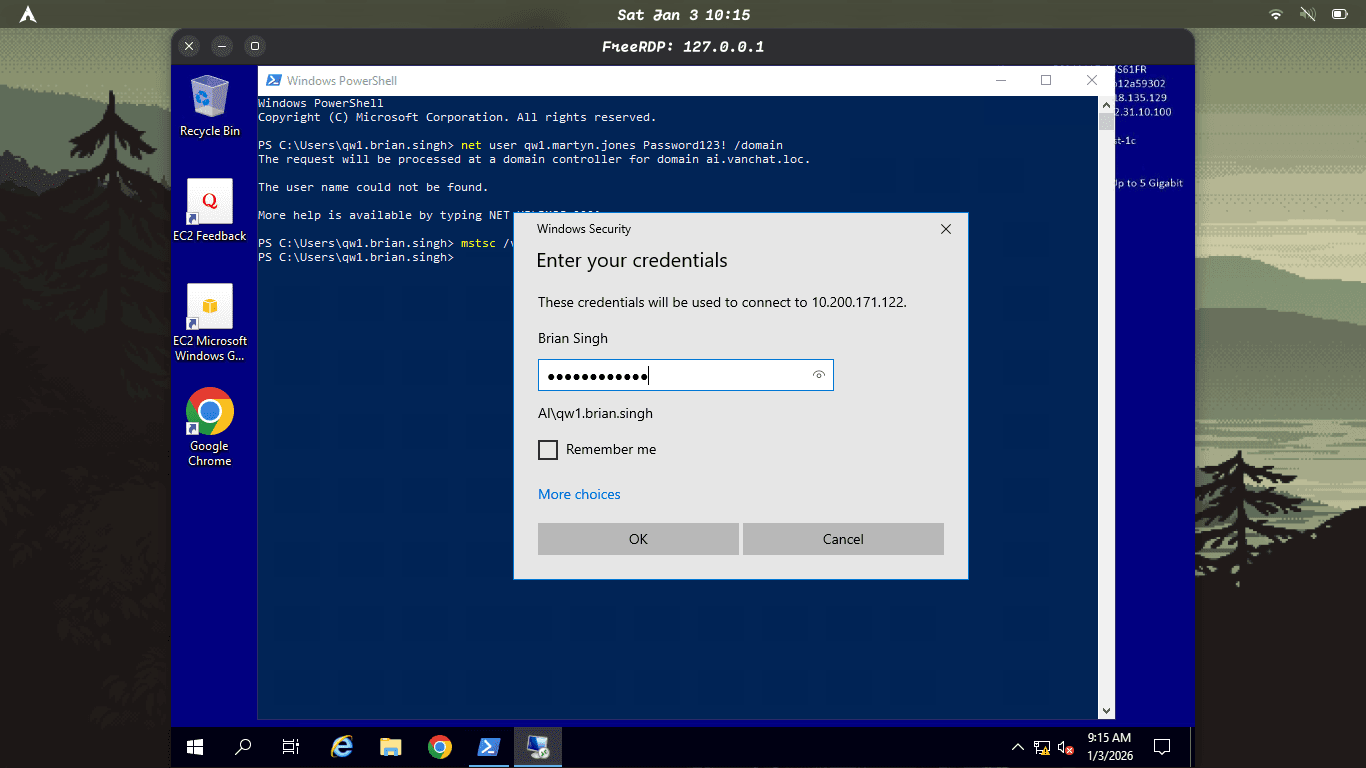Check the Remember me checkbox
Image resolution: width=1366 pixels, height=768 pixels.
(548, 450)
